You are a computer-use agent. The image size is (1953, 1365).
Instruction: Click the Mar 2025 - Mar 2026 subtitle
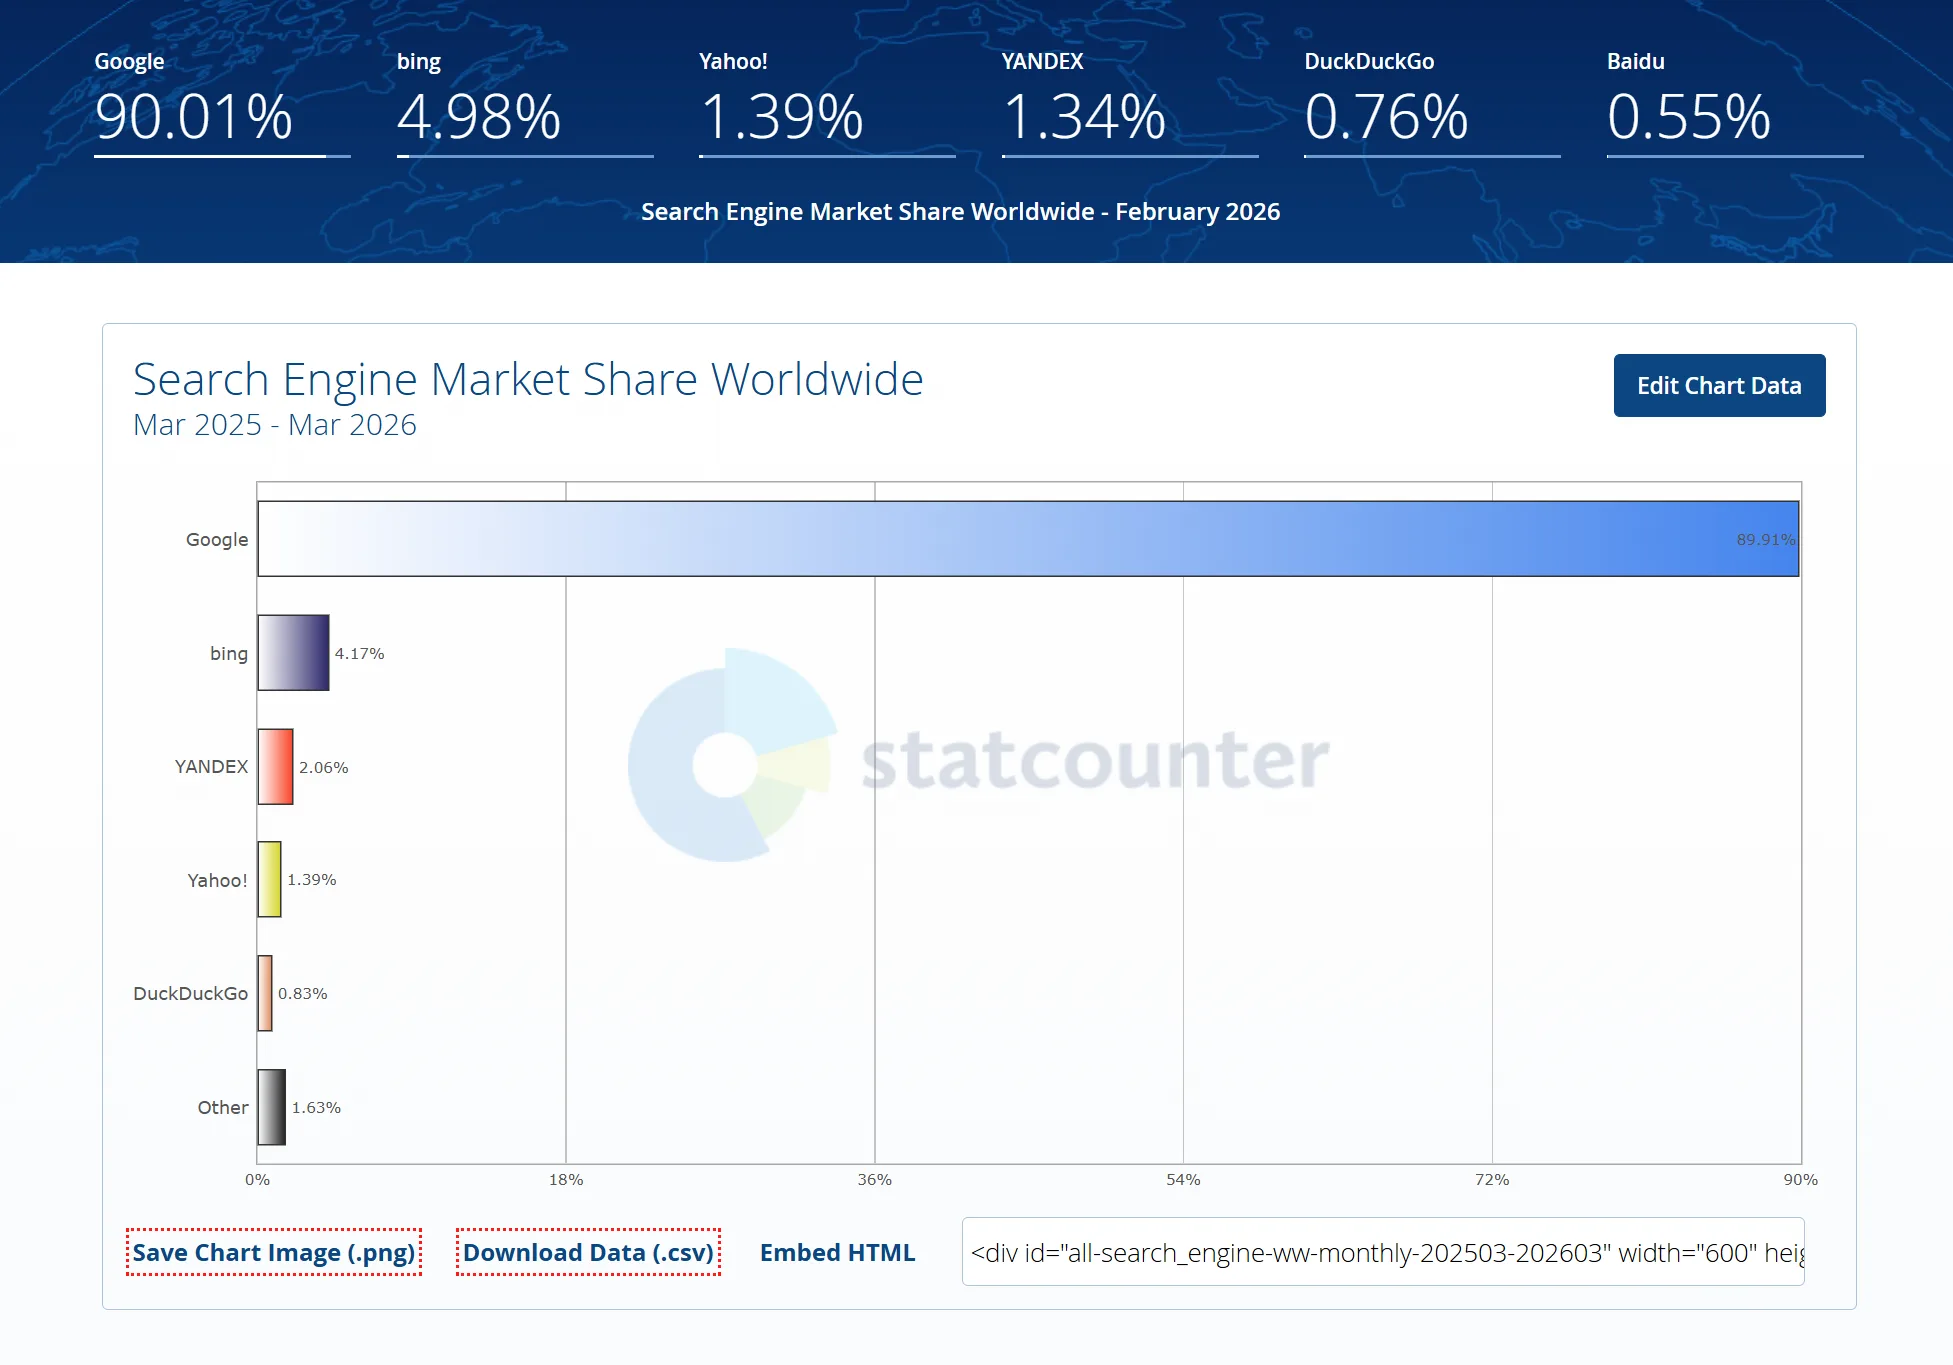click(275, 425)
